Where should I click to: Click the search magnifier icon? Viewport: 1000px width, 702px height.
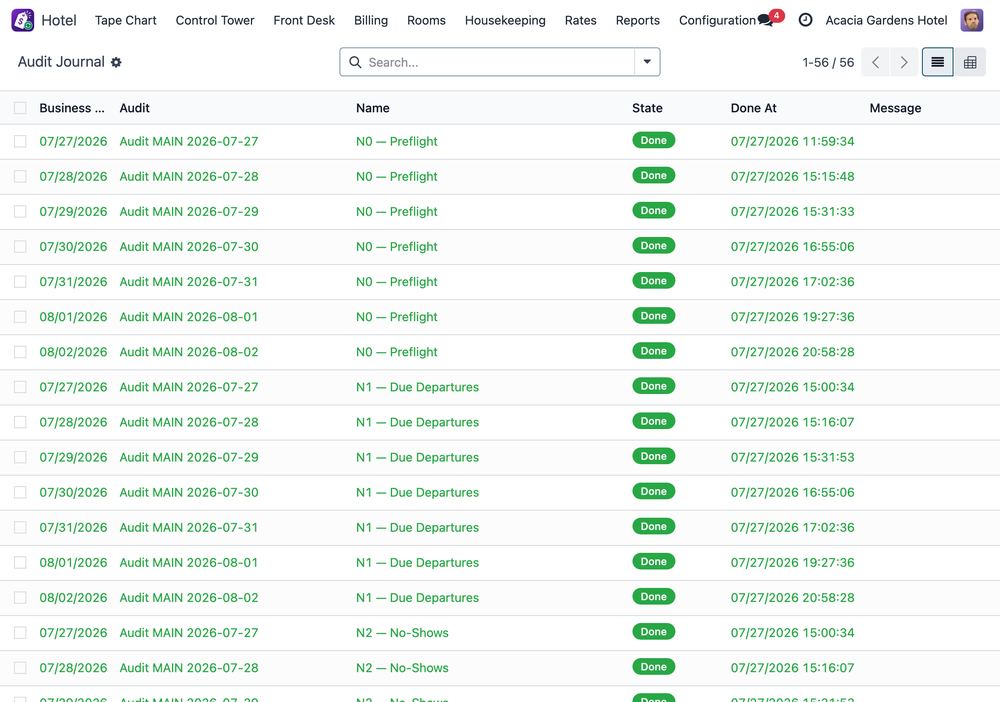tap(355, 62)
